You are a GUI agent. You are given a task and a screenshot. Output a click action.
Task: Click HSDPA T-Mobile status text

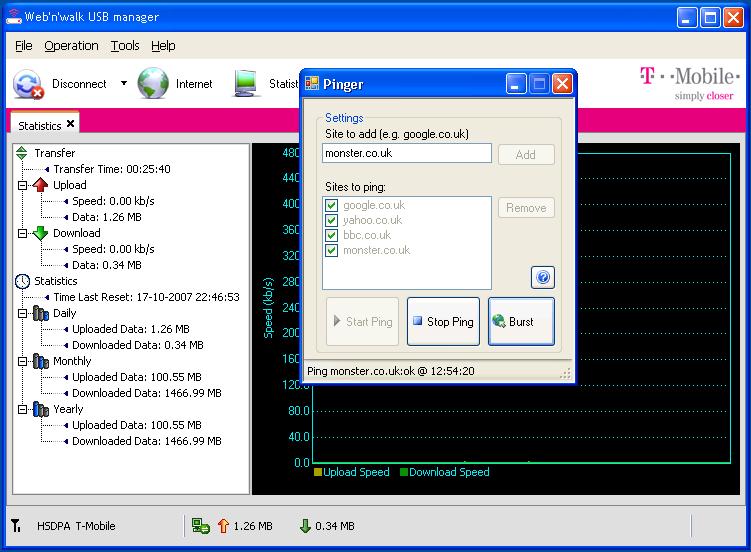(76, 526)
